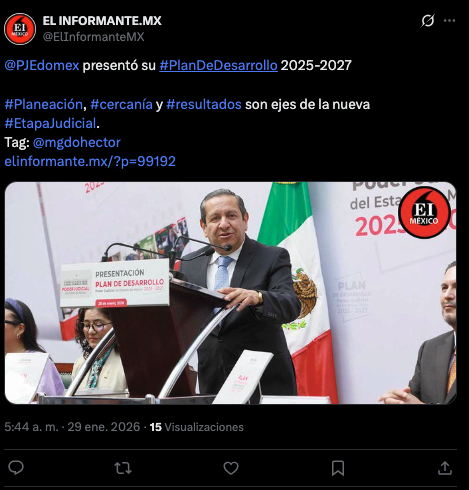Open the @PJEdomex mention
This screenshot has height=490, width=469.
pyautogui.click(x=42, y=65)
